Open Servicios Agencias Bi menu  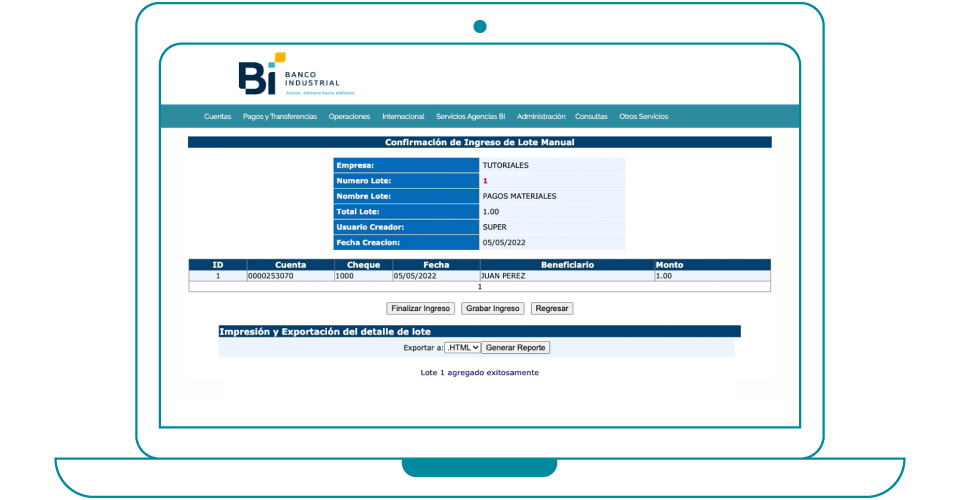click(x=470, y=117)
